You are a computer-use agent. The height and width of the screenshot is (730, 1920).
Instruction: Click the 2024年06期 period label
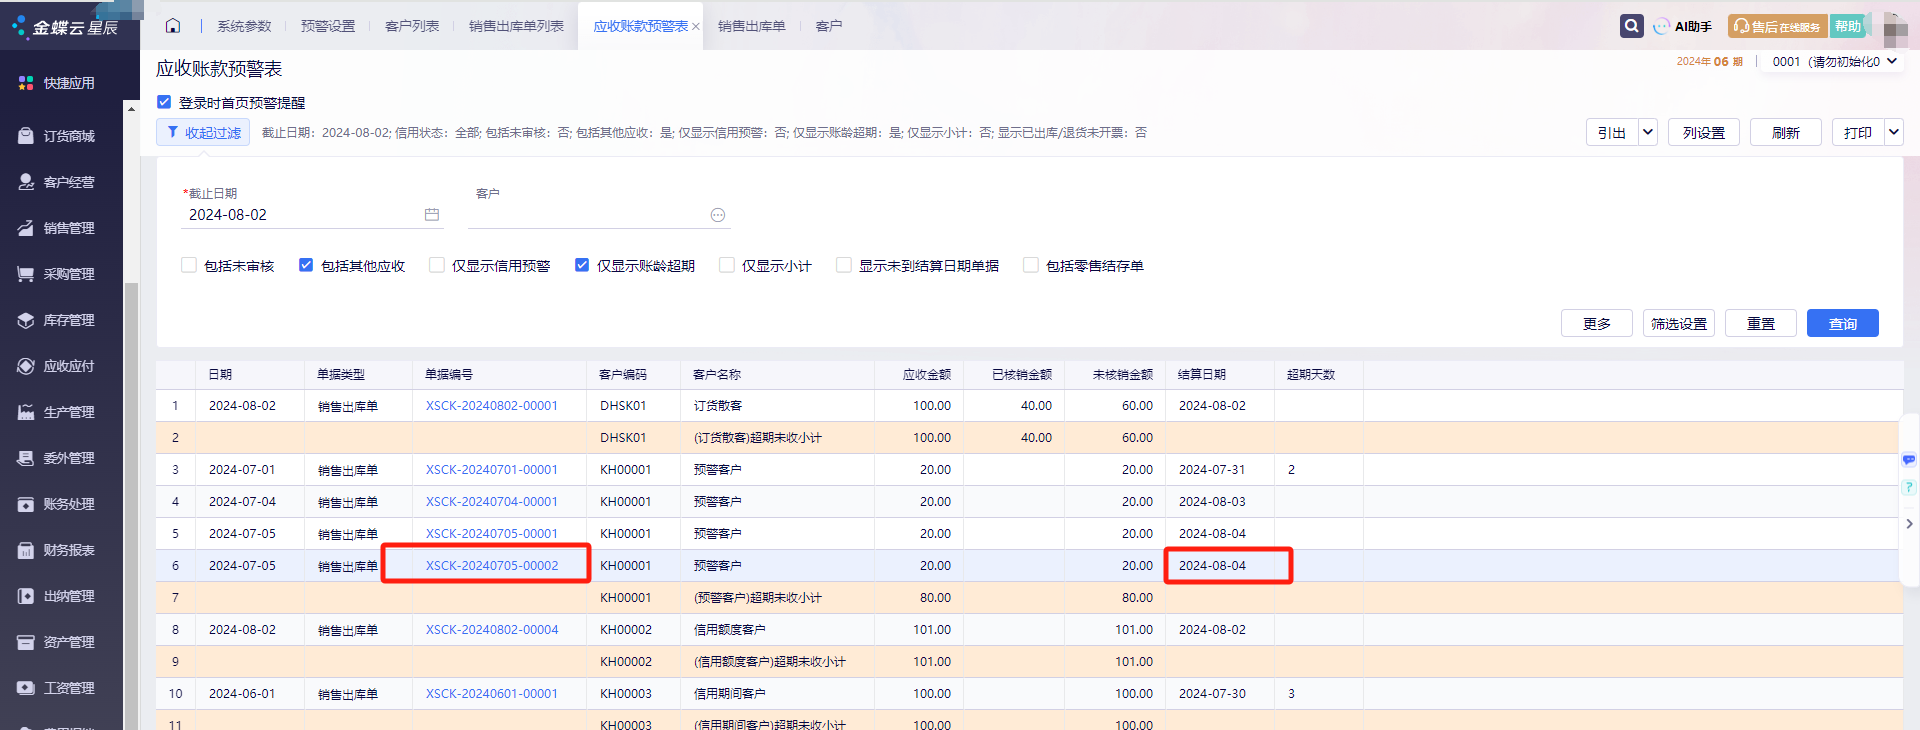click(x=1709, y=61)
